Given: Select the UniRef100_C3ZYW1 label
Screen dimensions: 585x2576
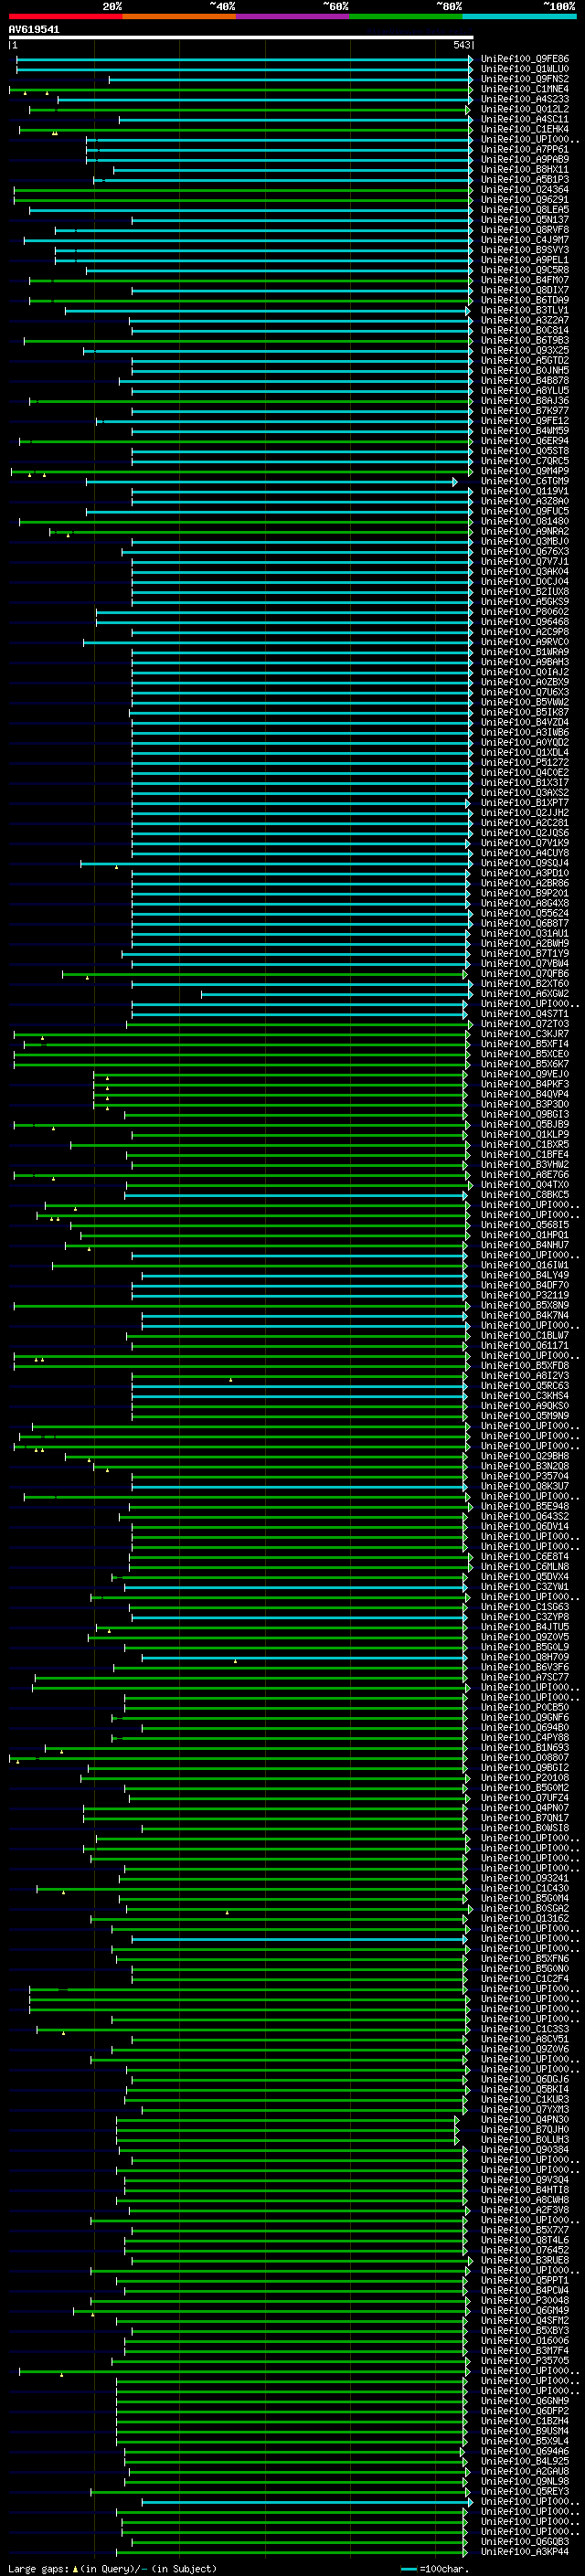Looking at the screenshot, I should tap(524, 1587).
